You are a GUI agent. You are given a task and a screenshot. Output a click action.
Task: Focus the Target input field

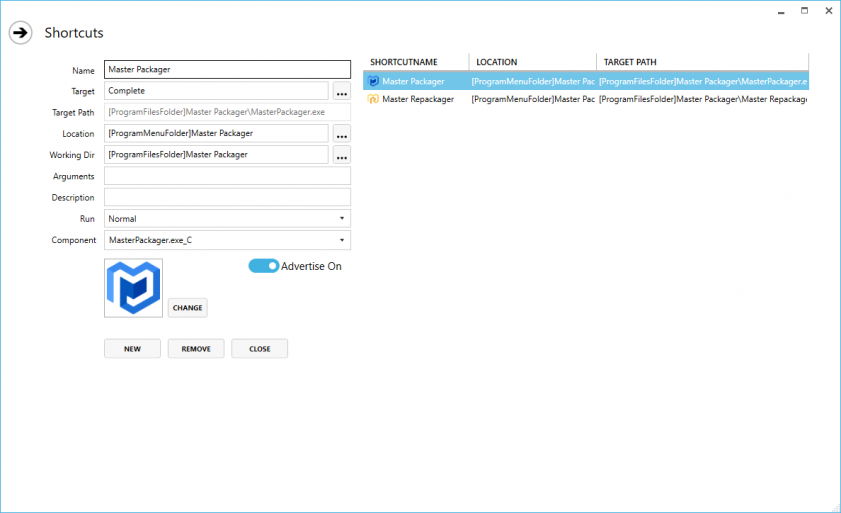coord(216,91)
